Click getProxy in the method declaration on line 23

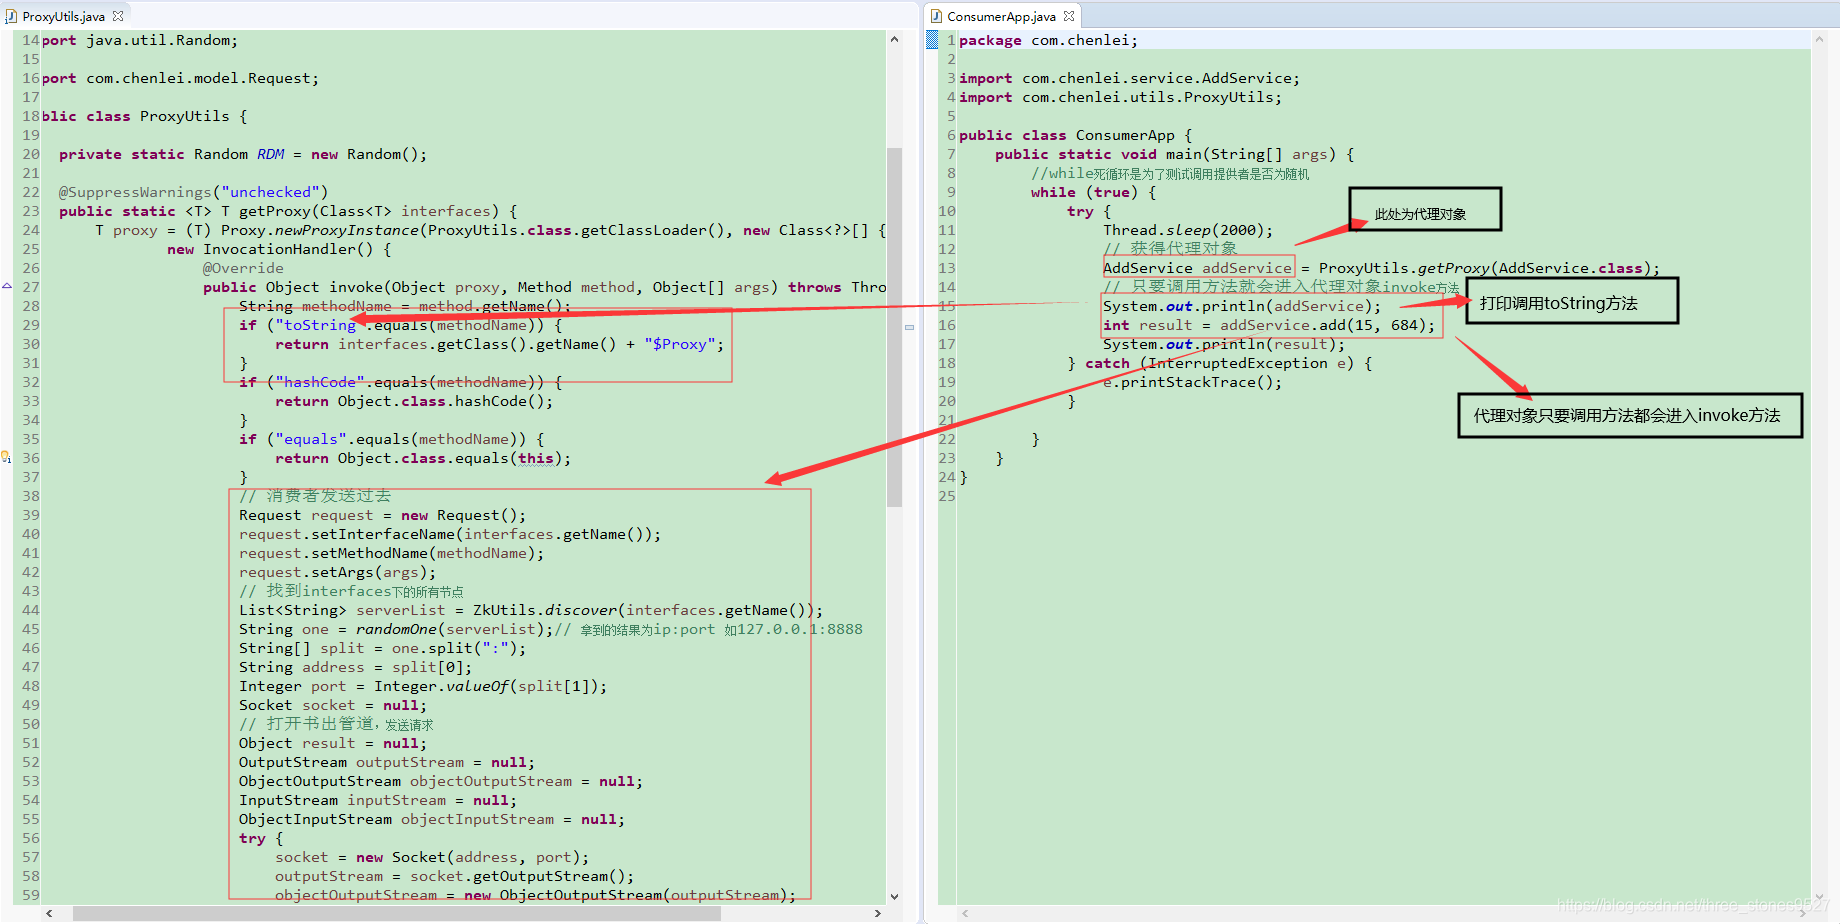[275, 211]
